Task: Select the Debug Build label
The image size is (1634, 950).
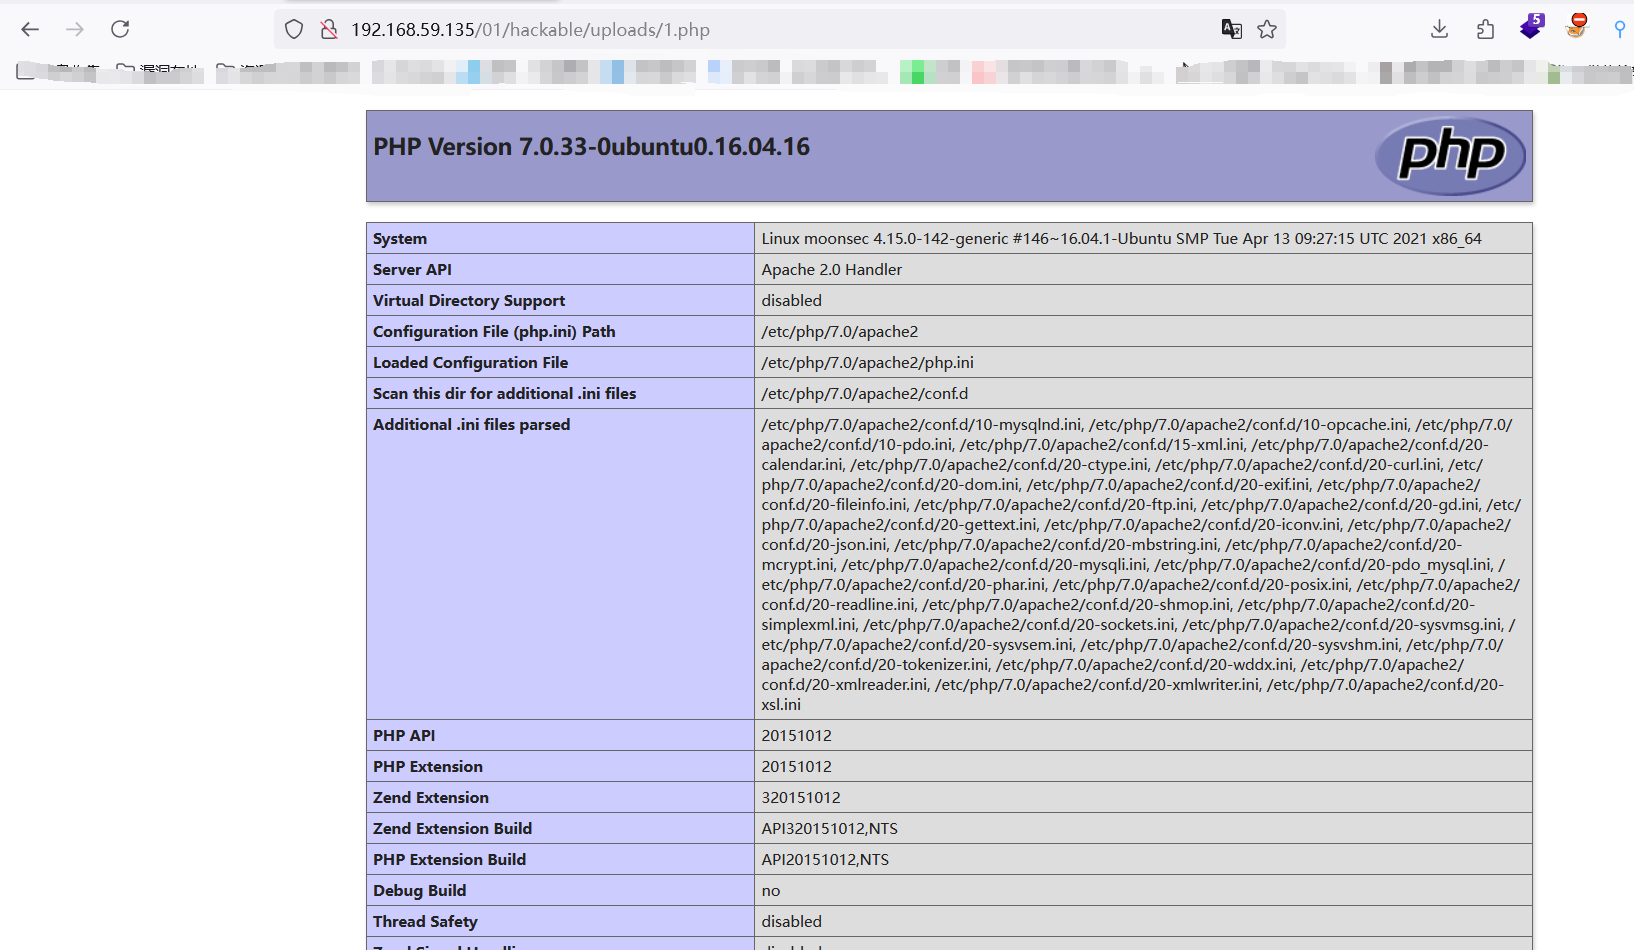Action: pyautogui.click(x=419, y=890)
